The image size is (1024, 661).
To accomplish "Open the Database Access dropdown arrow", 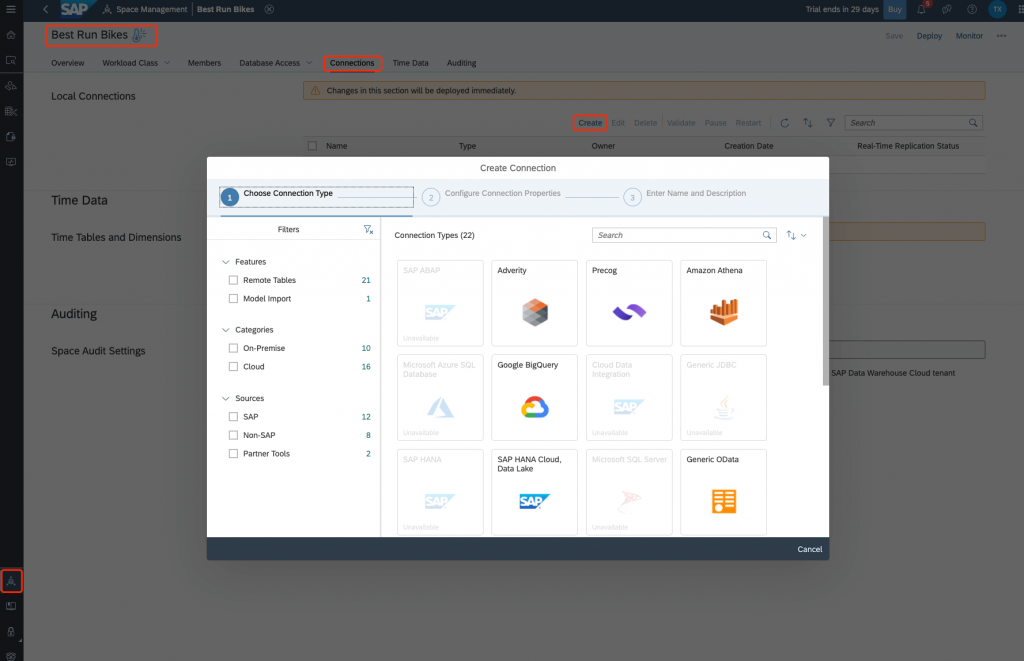I will tap(309, 63).
